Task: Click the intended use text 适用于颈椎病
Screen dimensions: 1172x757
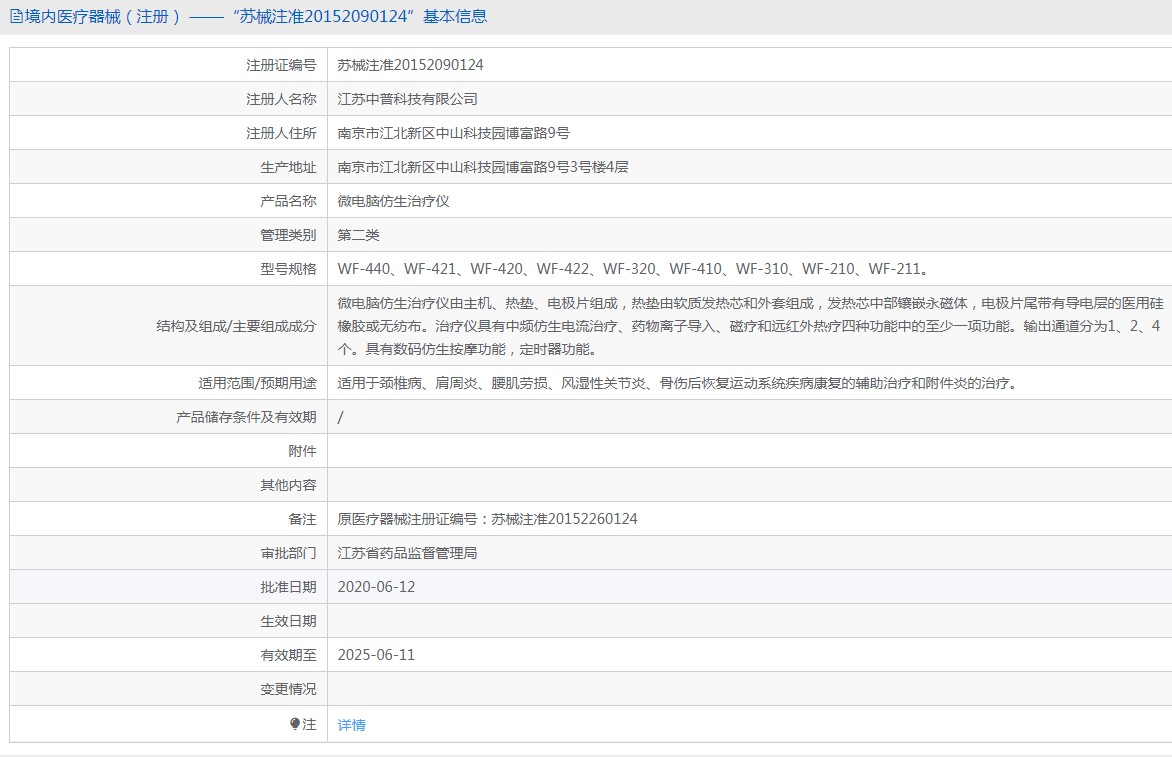Action: (x=678, y=383)
